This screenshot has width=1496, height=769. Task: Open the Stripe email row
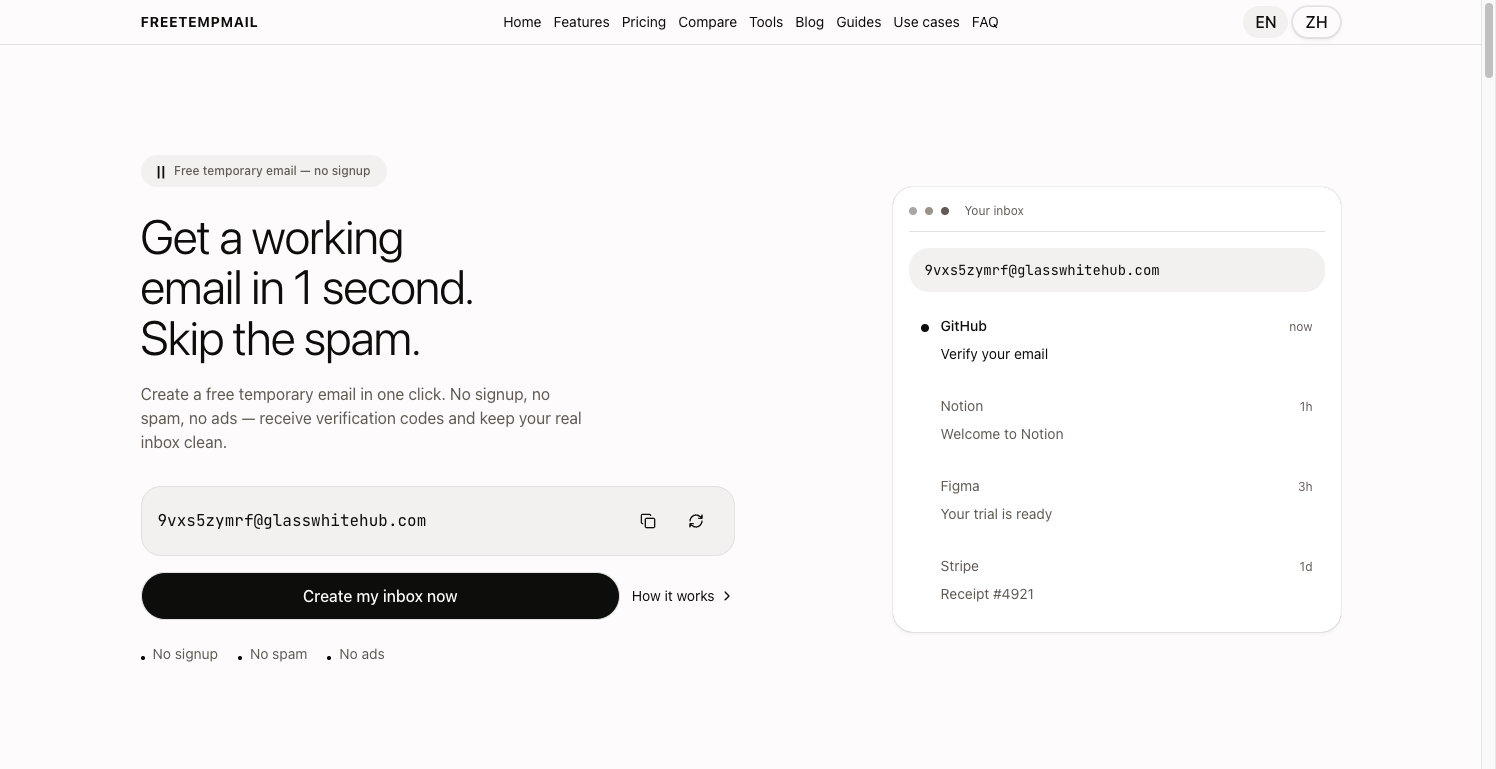pos(1117,580)
